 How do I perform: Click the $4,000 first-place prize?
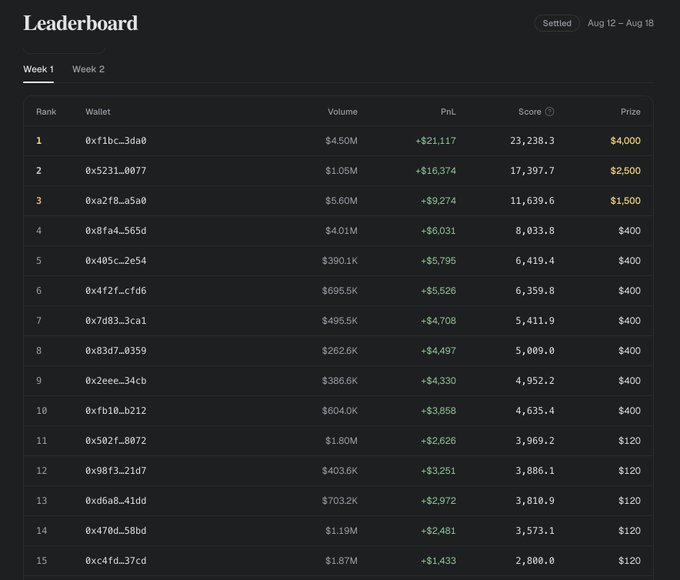pos(625,141)
